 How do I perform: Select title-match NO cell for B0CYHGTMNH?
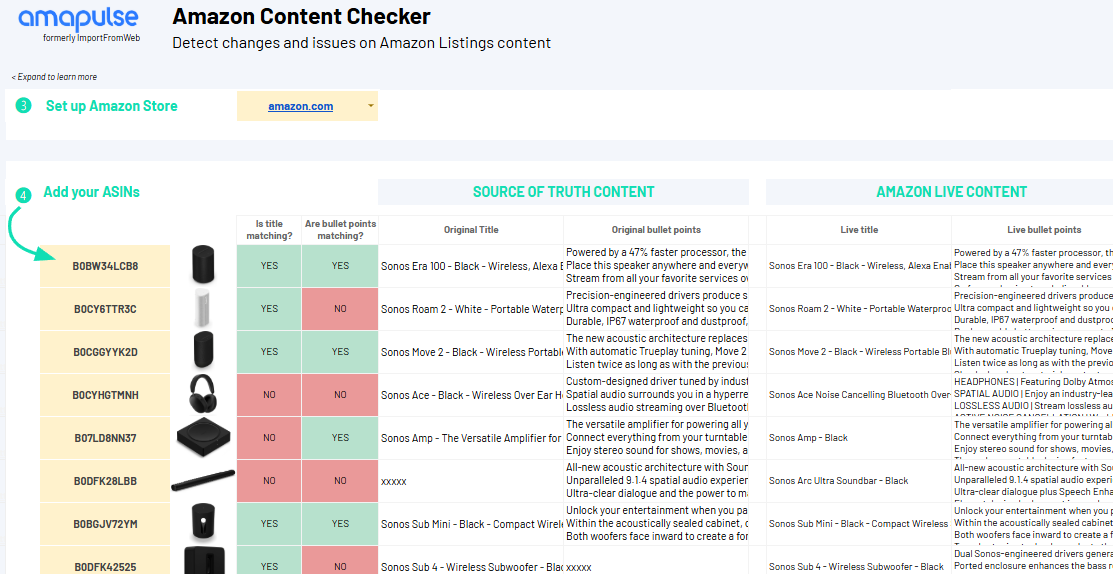click(x=269, y=394)
